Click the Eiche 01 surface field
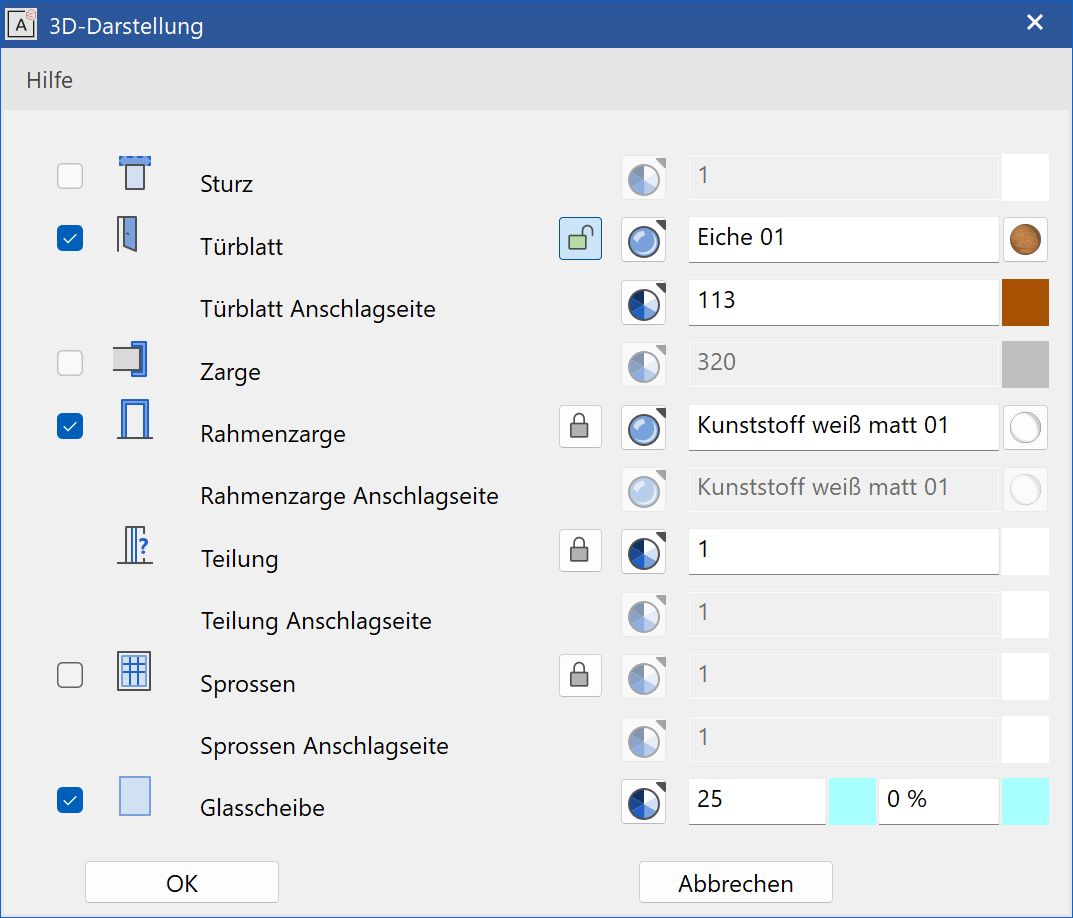The height and width of the screenshot is (918, 1073). tap(843, 239)
